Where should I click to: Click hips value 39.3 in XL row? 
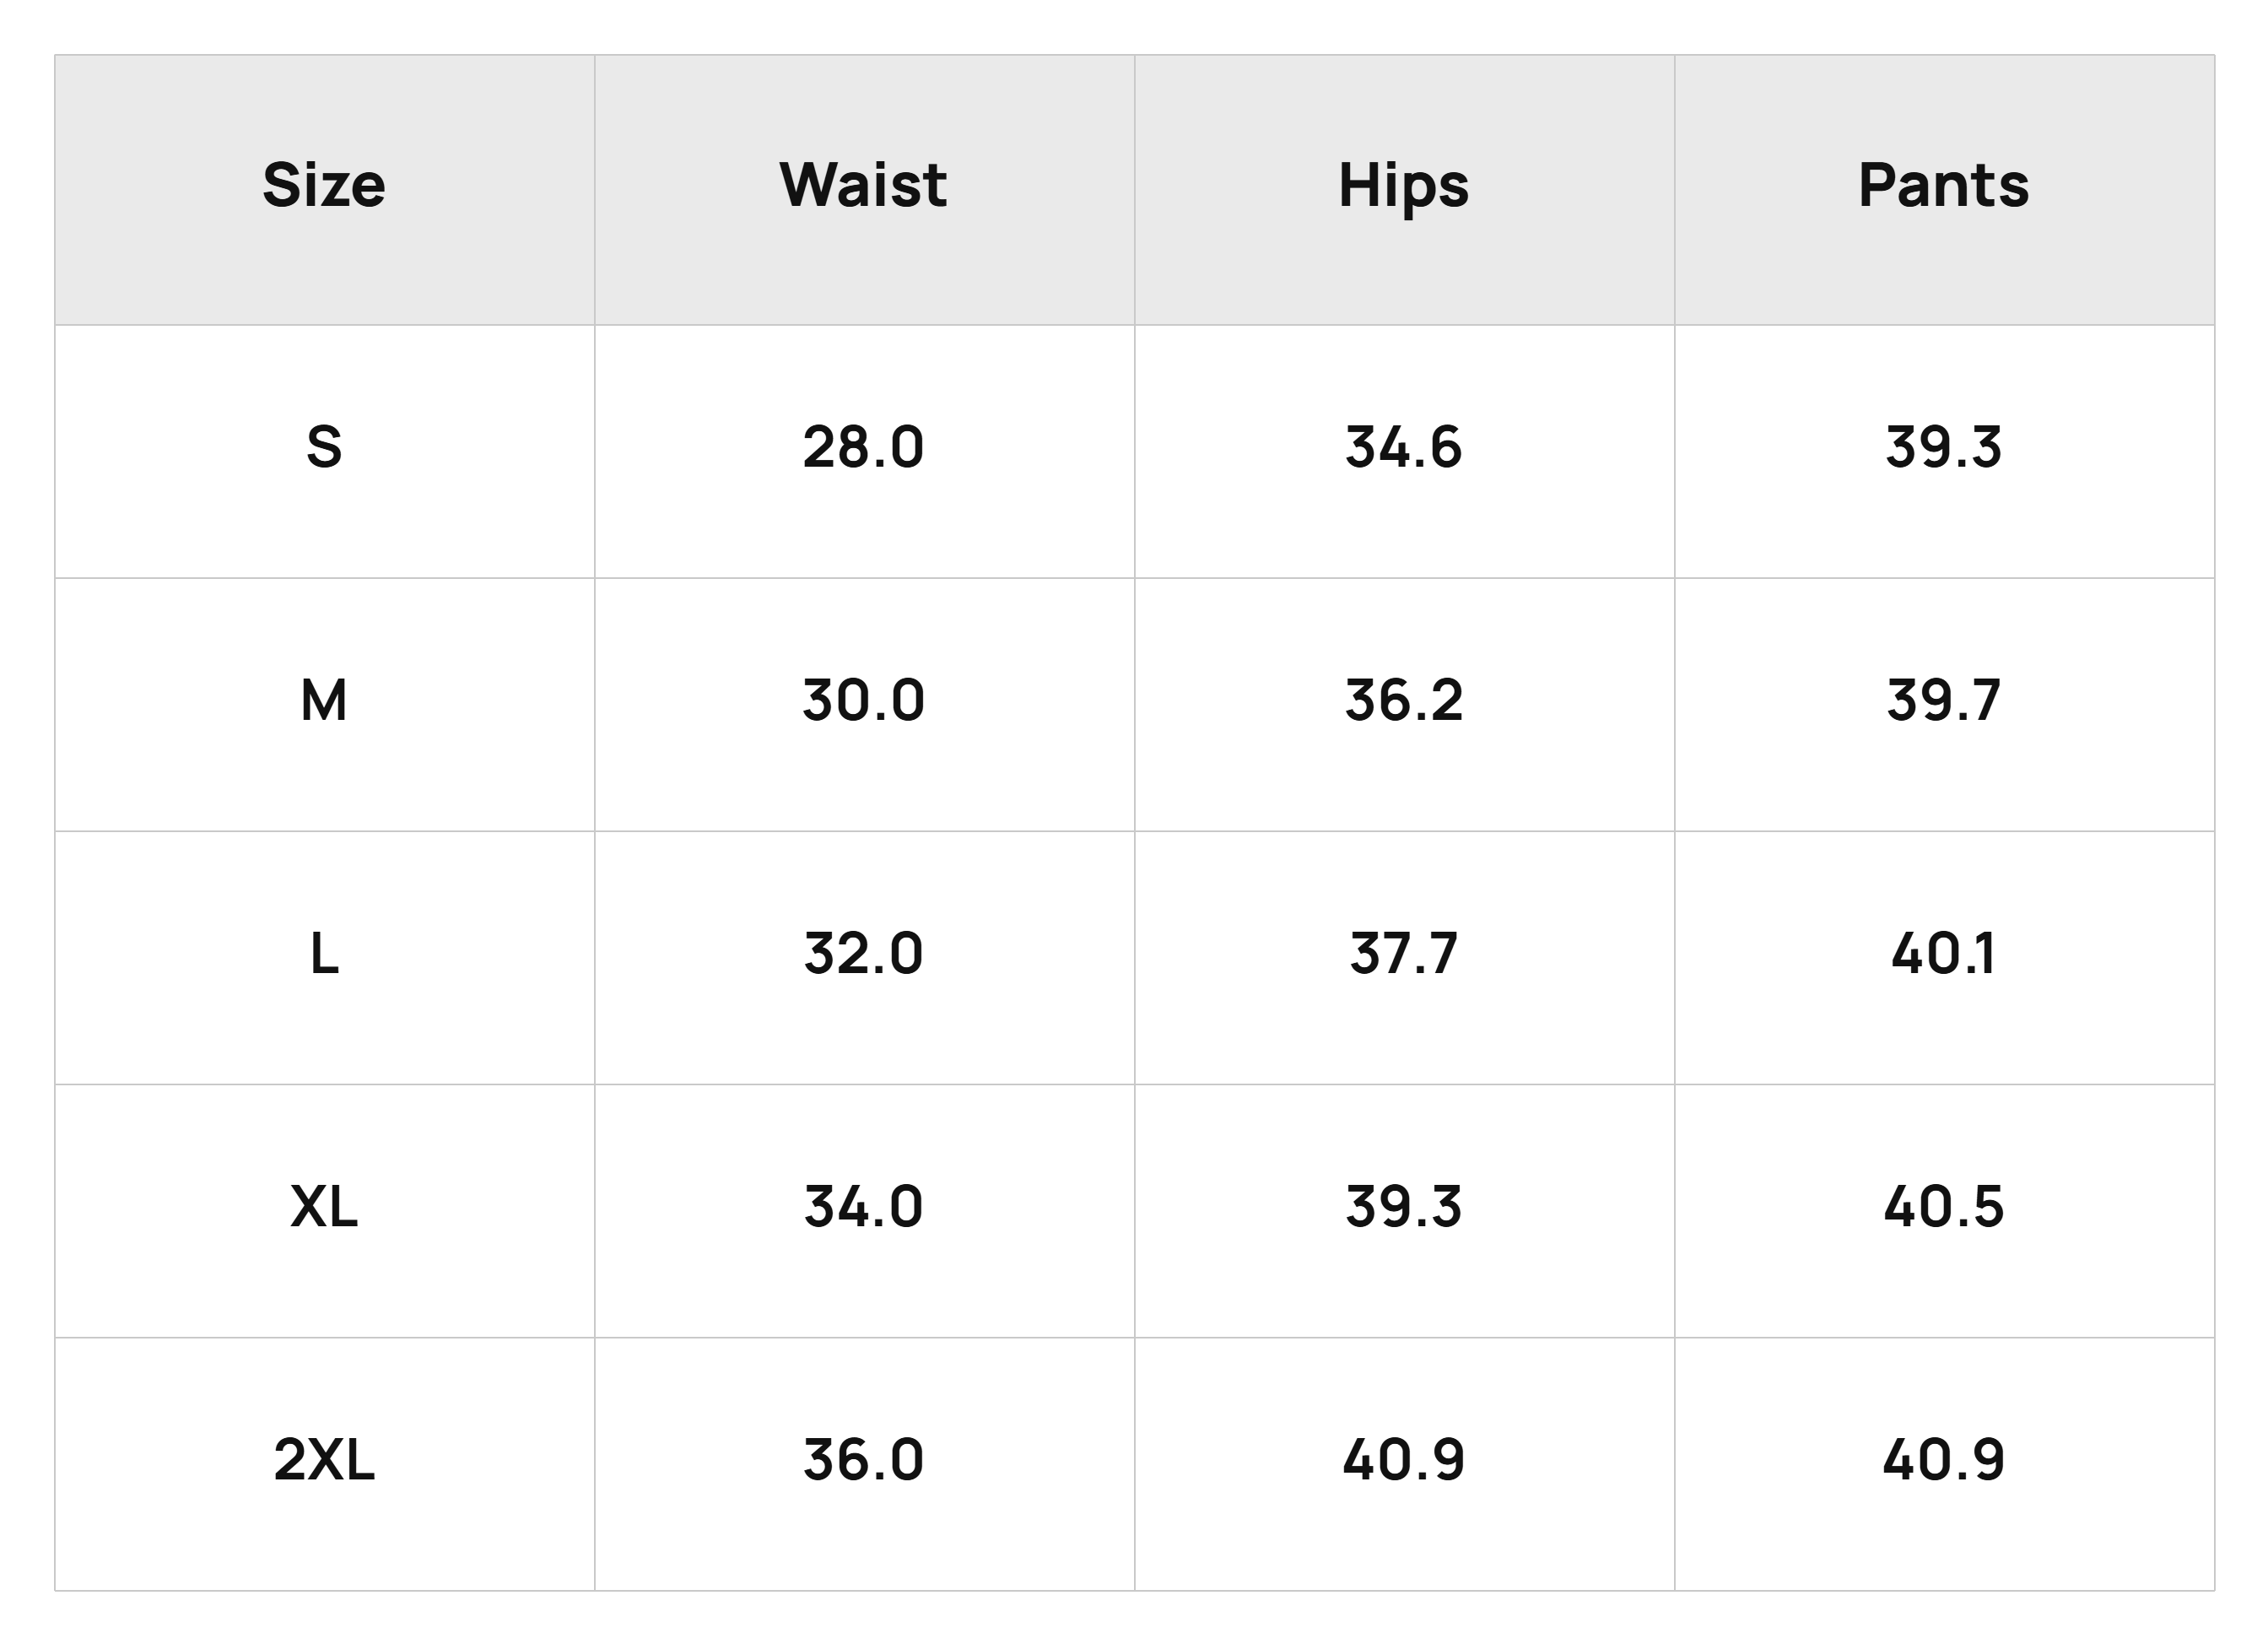[x=1404, y=1206]
